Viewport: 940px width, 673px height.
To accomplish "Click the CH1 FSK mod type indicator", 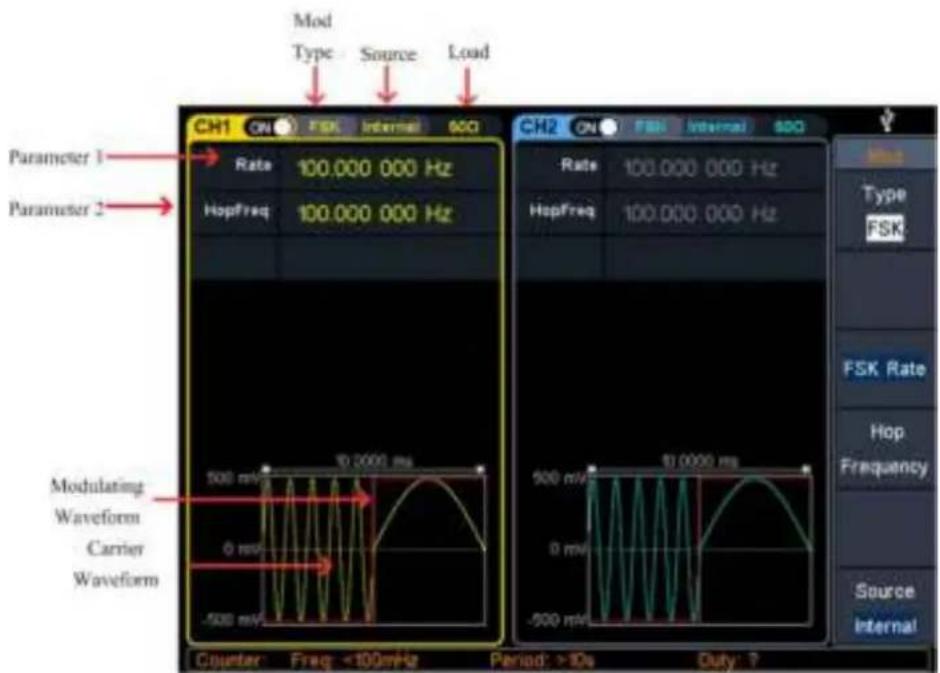I will click(x=324, y=126).
